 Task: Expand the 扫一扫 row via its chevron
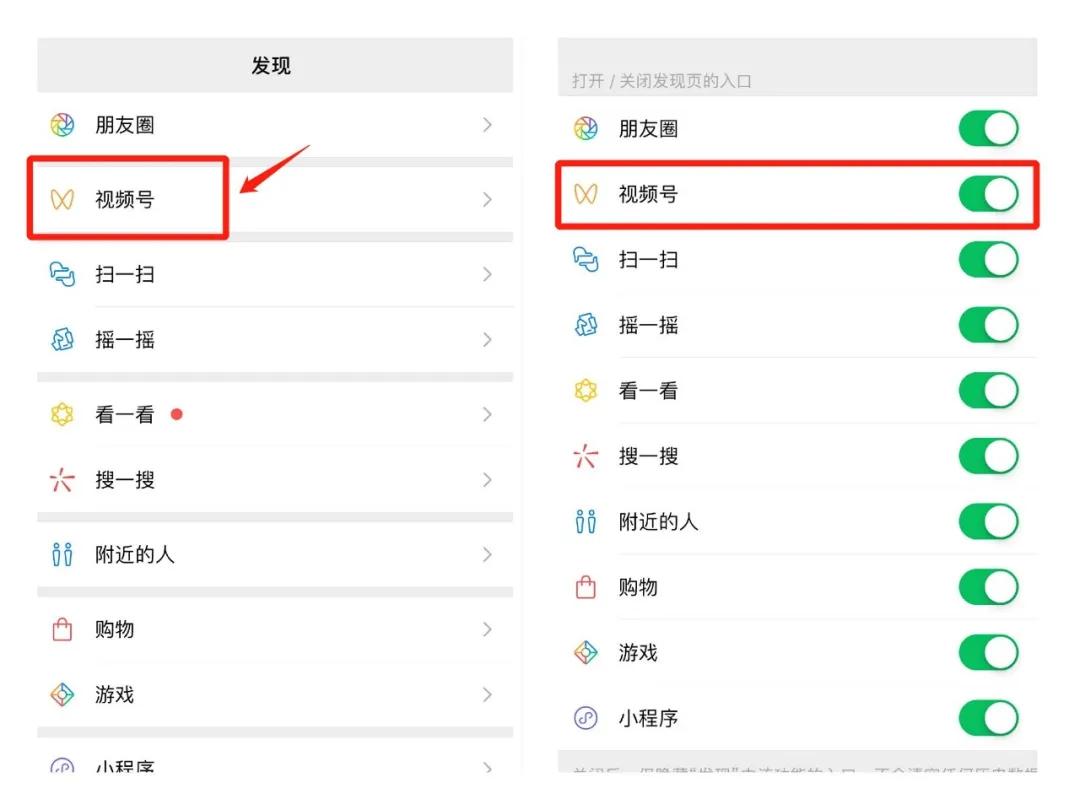tap(487, 274)
